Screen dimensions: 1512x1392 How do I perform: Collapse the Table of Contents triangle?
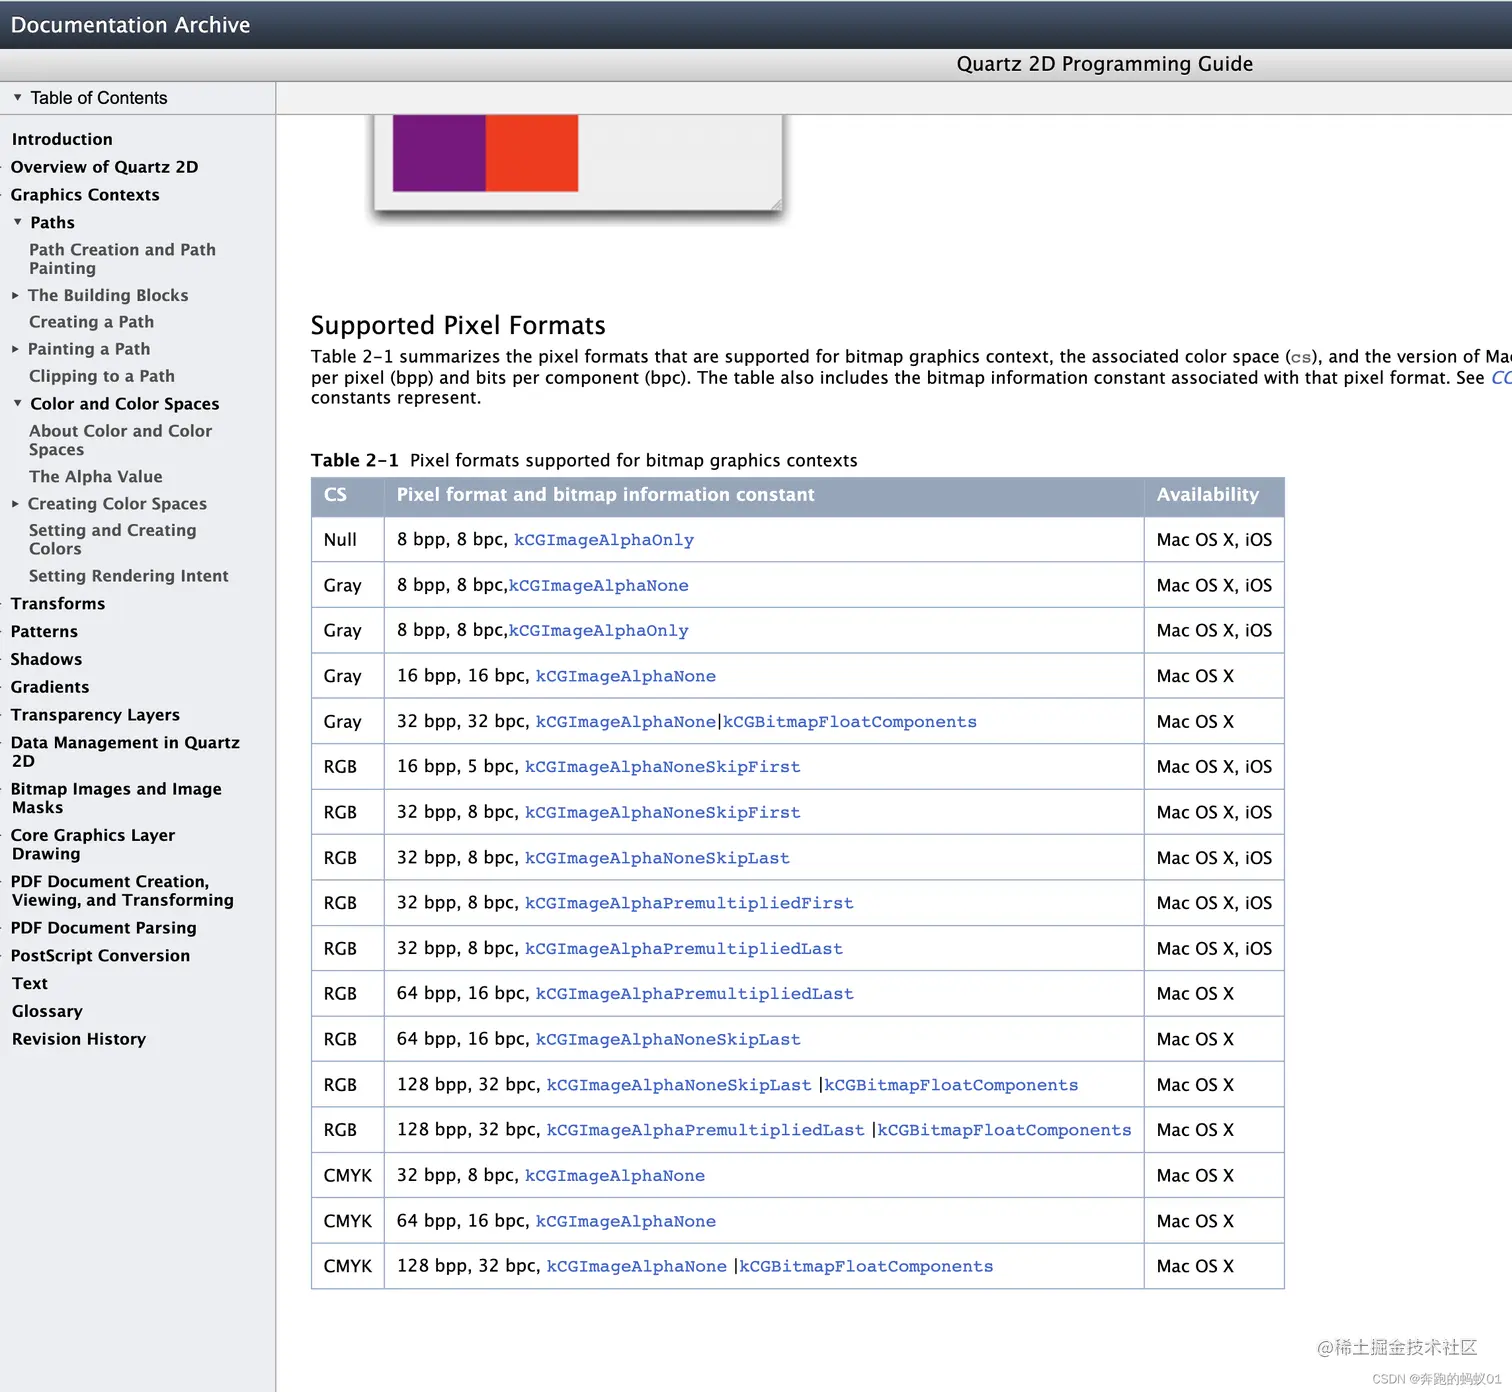(x=17, y=97)
